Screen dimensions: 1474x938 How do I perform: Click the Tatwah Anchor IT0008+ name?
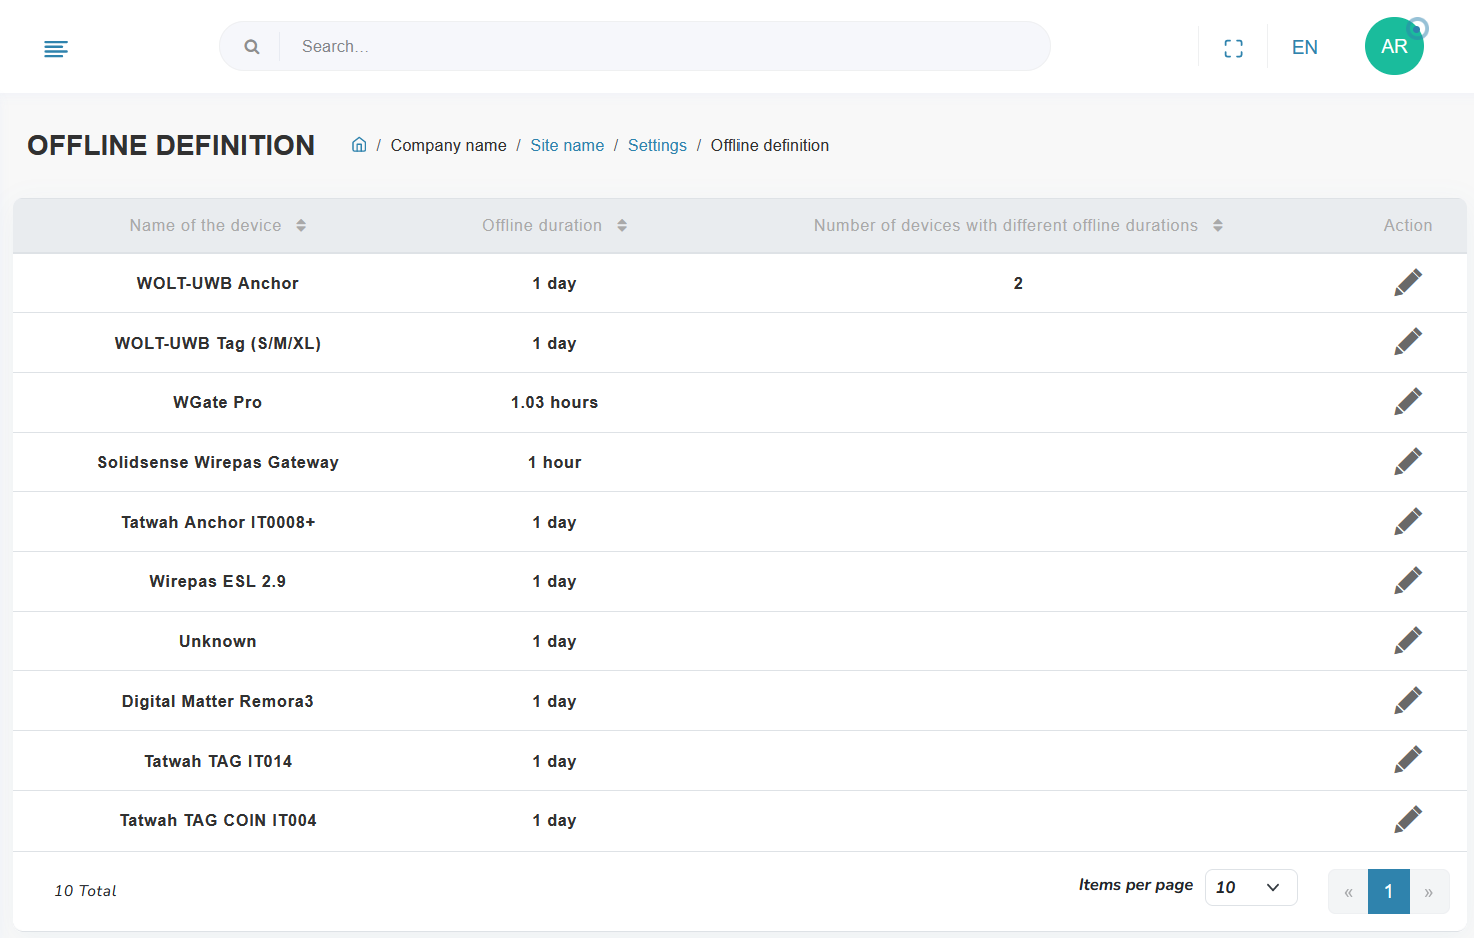coord(218,522)
